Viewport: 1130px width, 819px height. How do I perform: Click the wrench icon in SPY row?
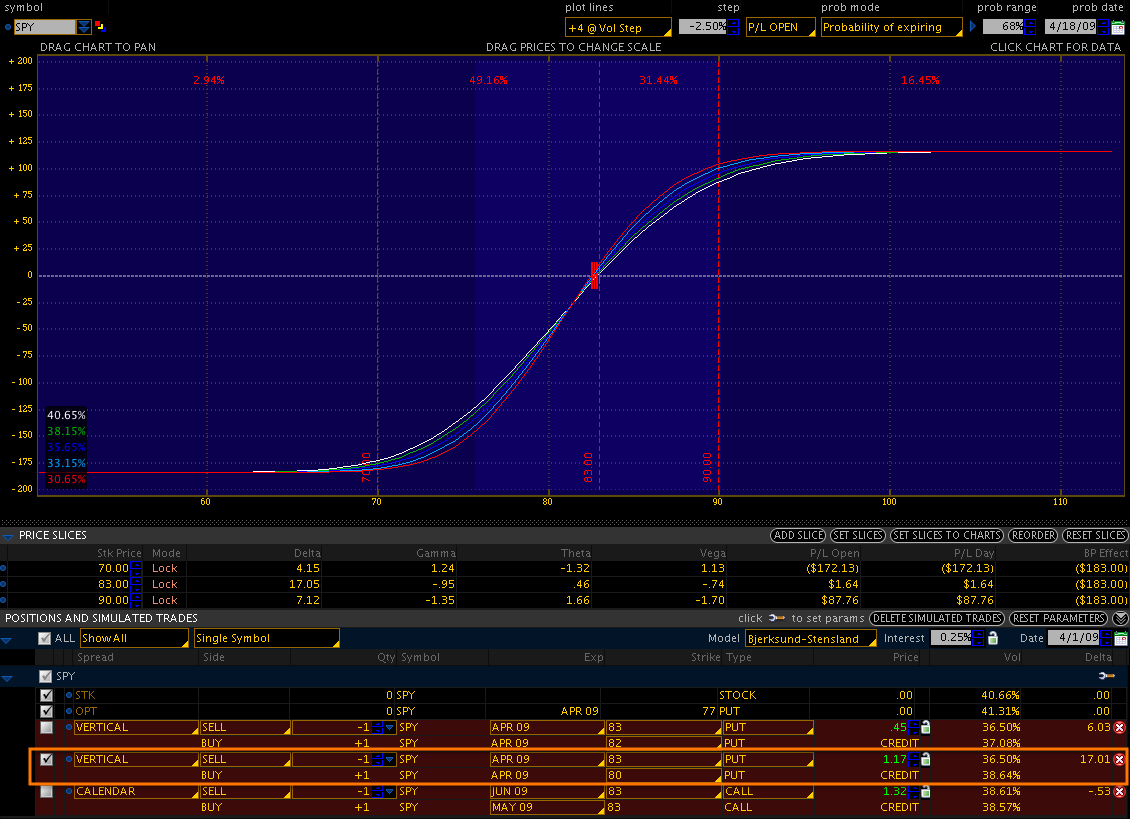(x=1105, y=677)
